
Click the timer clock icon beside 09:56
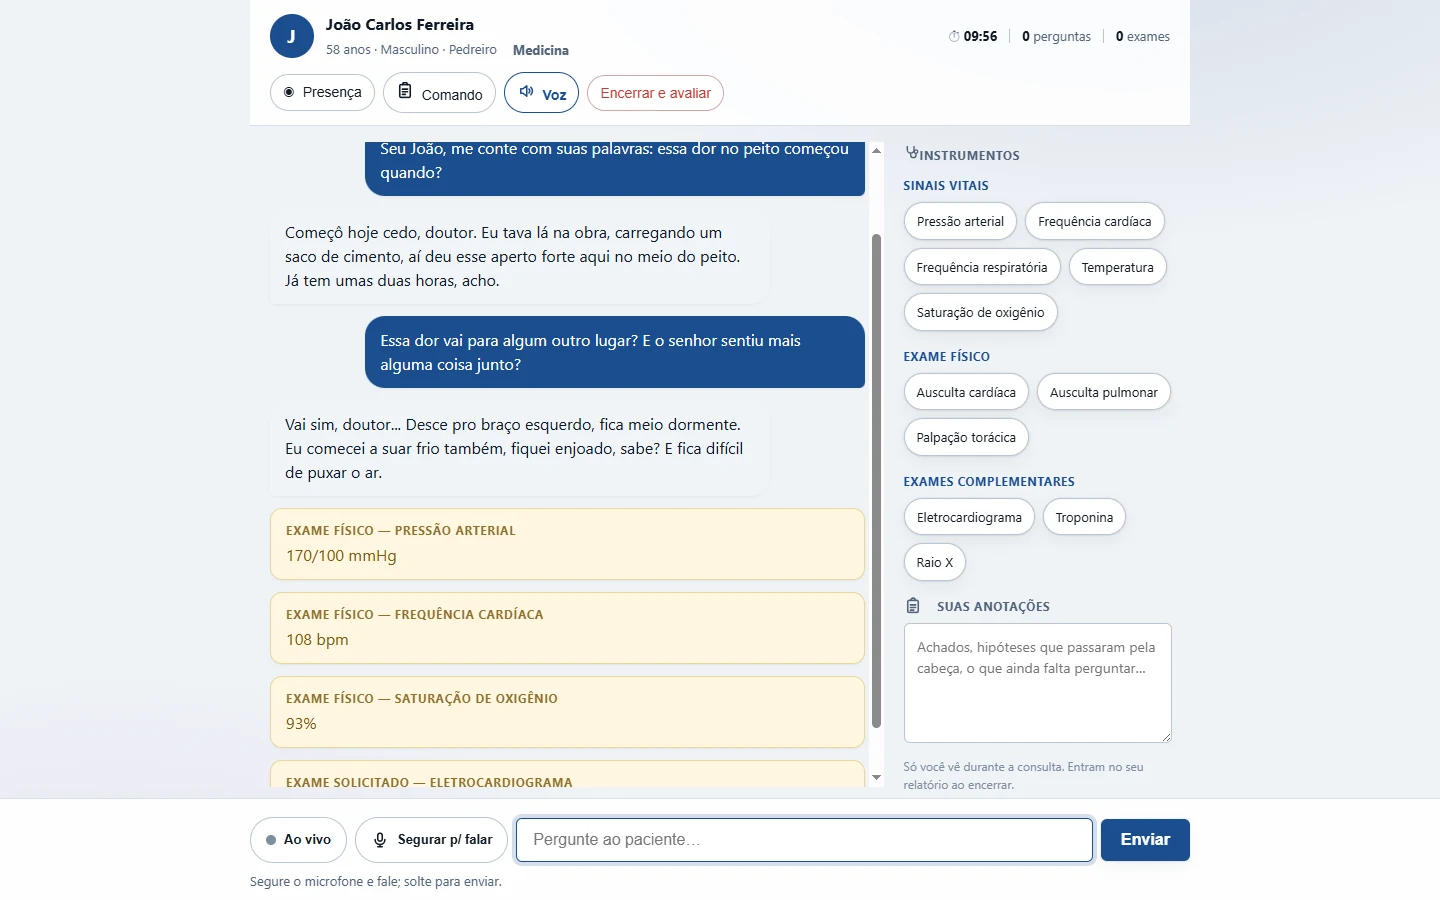pos(954,36)
